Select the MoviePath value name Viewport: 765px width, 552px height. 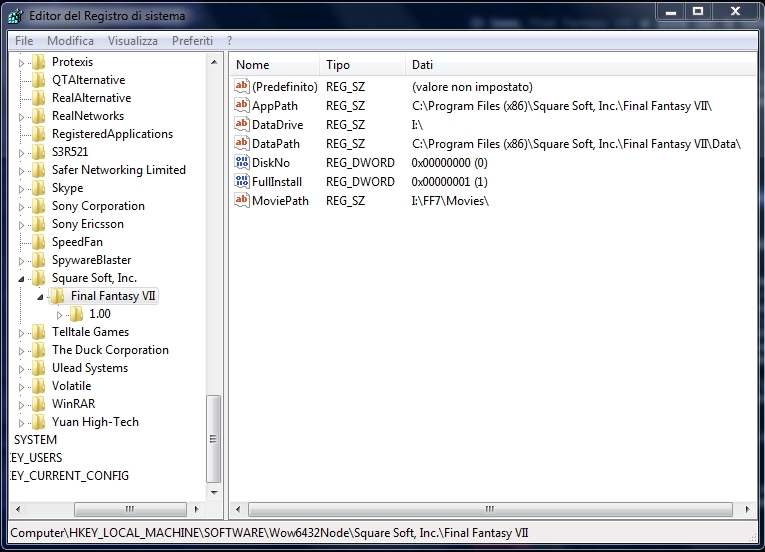[280, 201]
